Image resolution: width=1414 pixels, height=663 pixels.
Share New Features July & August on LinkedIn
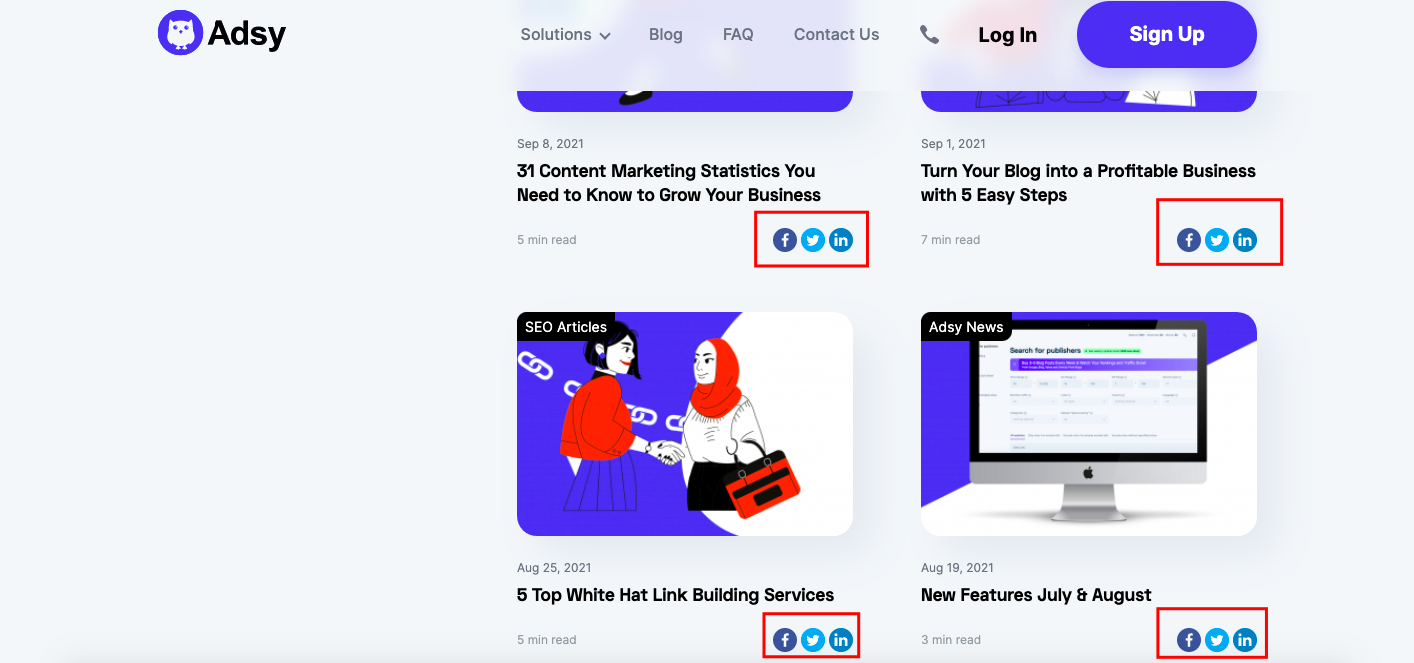pos(1245,640)
